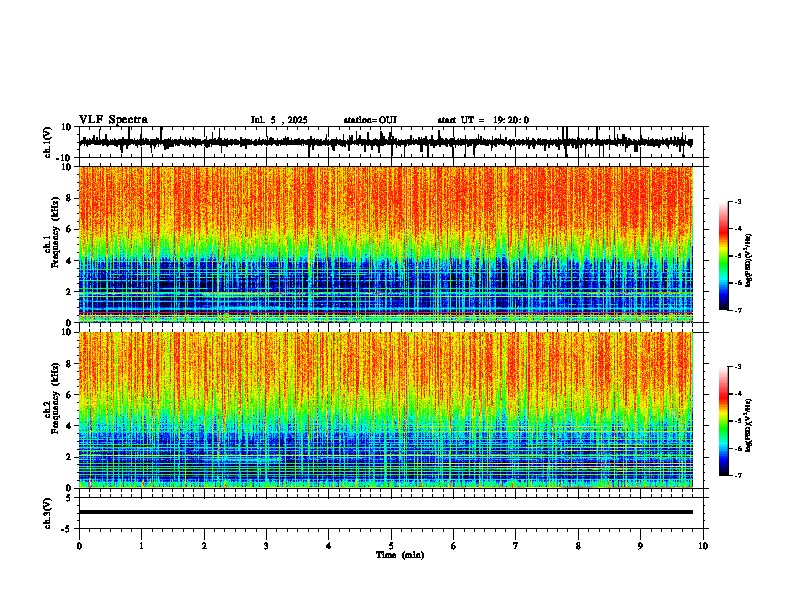Click the ch.2 color bar log(PSD) label
Image resolution: width=792 pixels, height=612 pixels.
[748, 425]
